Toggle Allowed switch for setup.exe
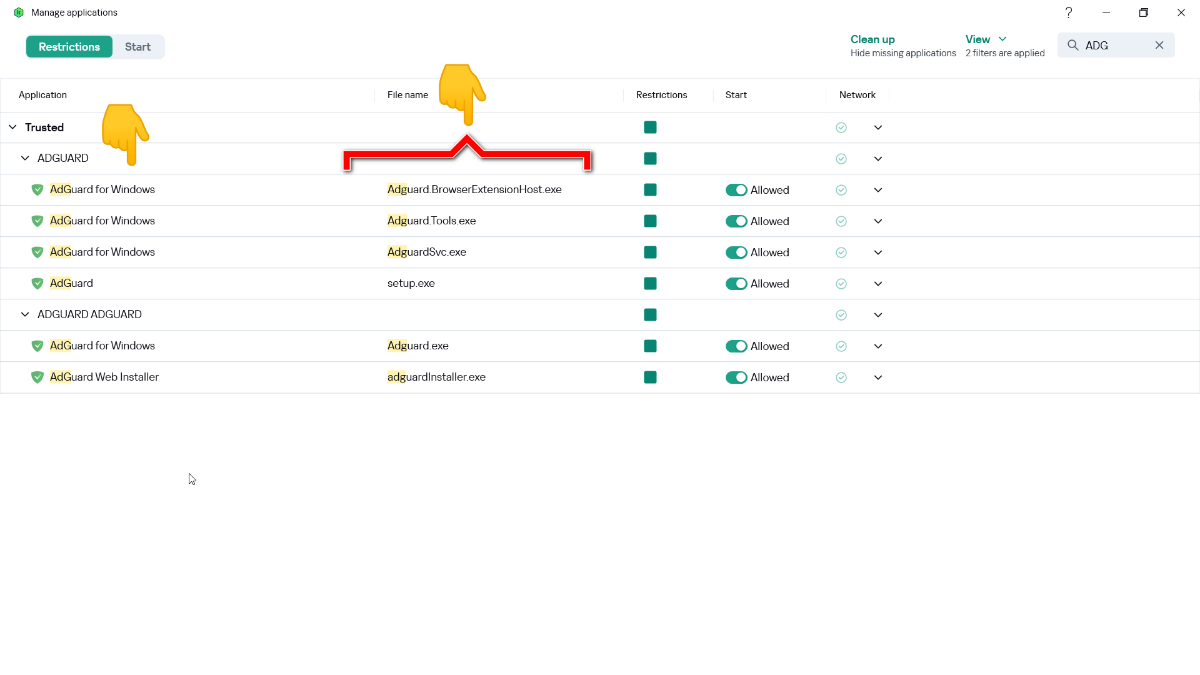The image size is (1200, 675). [736, 284]
